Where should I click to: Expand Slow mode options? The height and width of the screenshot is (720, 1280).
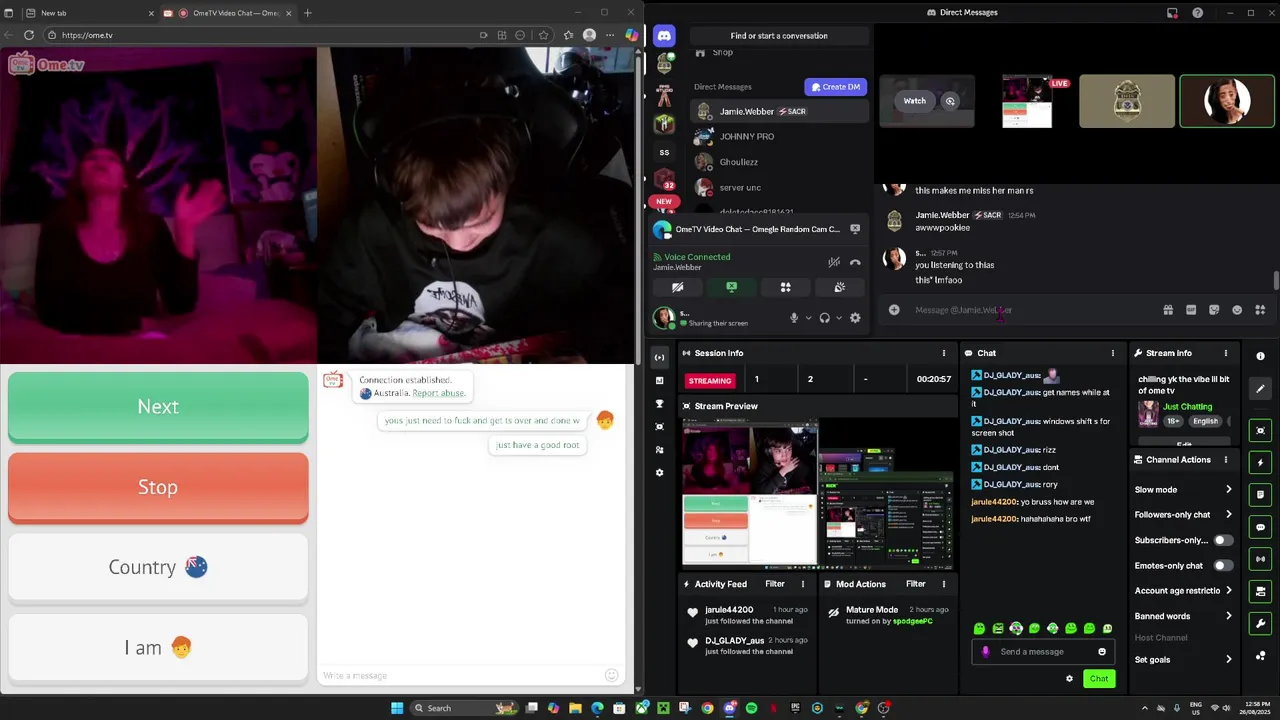click(x=1183, y=490)
